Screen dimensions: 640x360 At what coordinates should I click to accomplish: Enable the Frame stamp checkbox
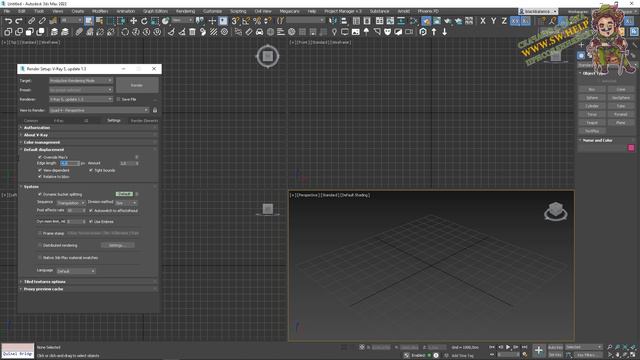pyautogui.click(x=40, y=233)
